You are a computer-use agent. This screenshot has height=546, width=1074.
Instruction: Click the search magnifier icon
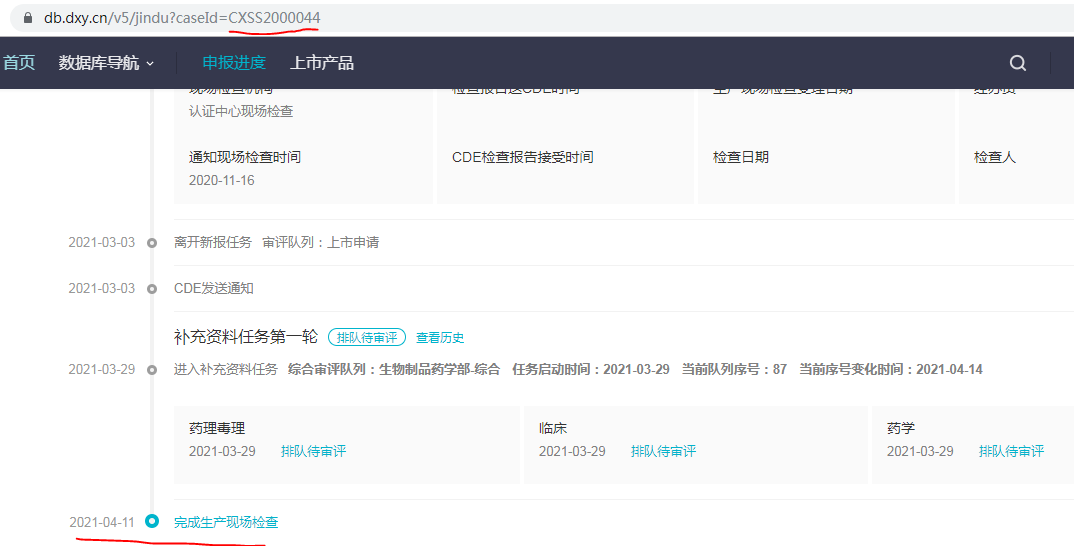(1018, 63)
